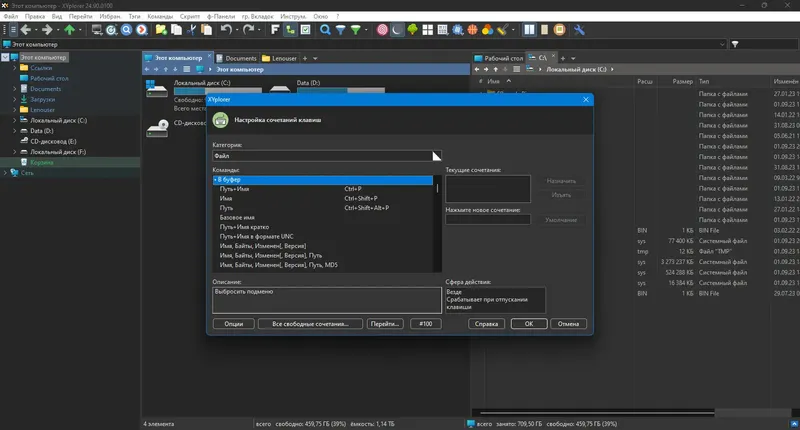Click the filter funnel icon beside address bar
The image size is (800, 430).
[x=735, y=44]
